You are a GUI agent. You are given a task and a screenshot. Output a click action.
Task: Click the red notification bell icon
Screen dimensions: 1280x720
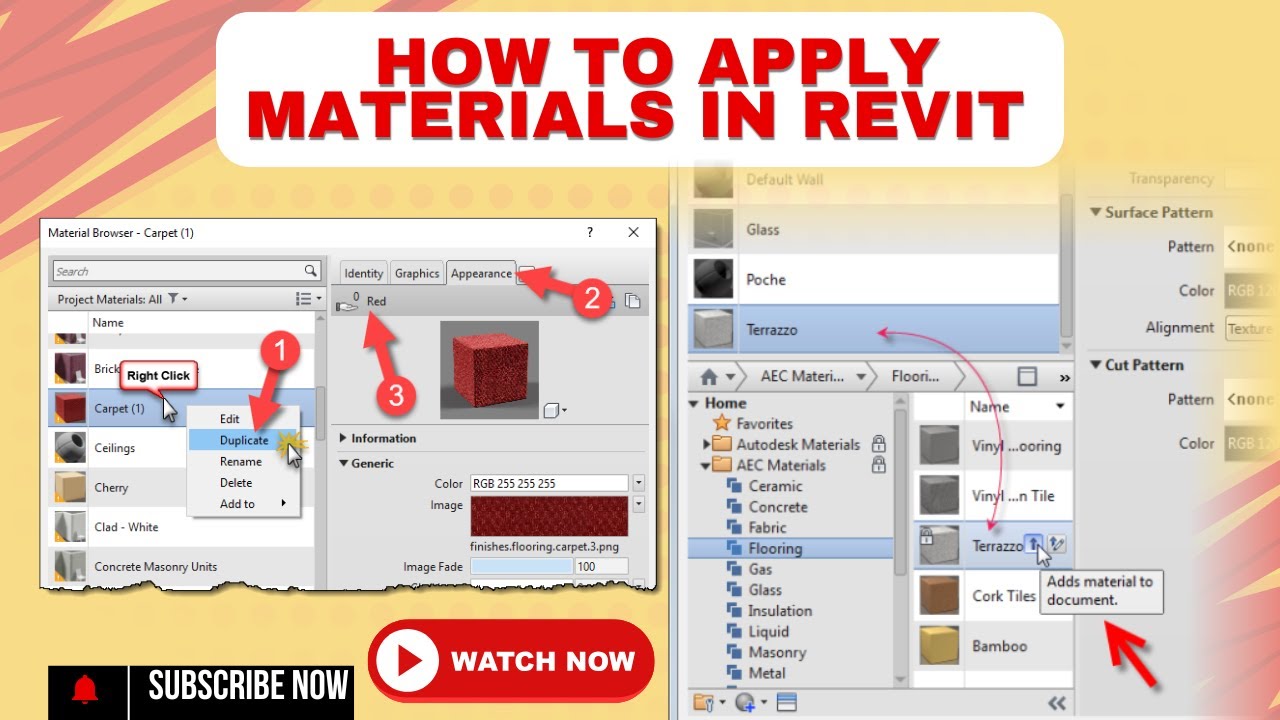[x=87, y=689]
